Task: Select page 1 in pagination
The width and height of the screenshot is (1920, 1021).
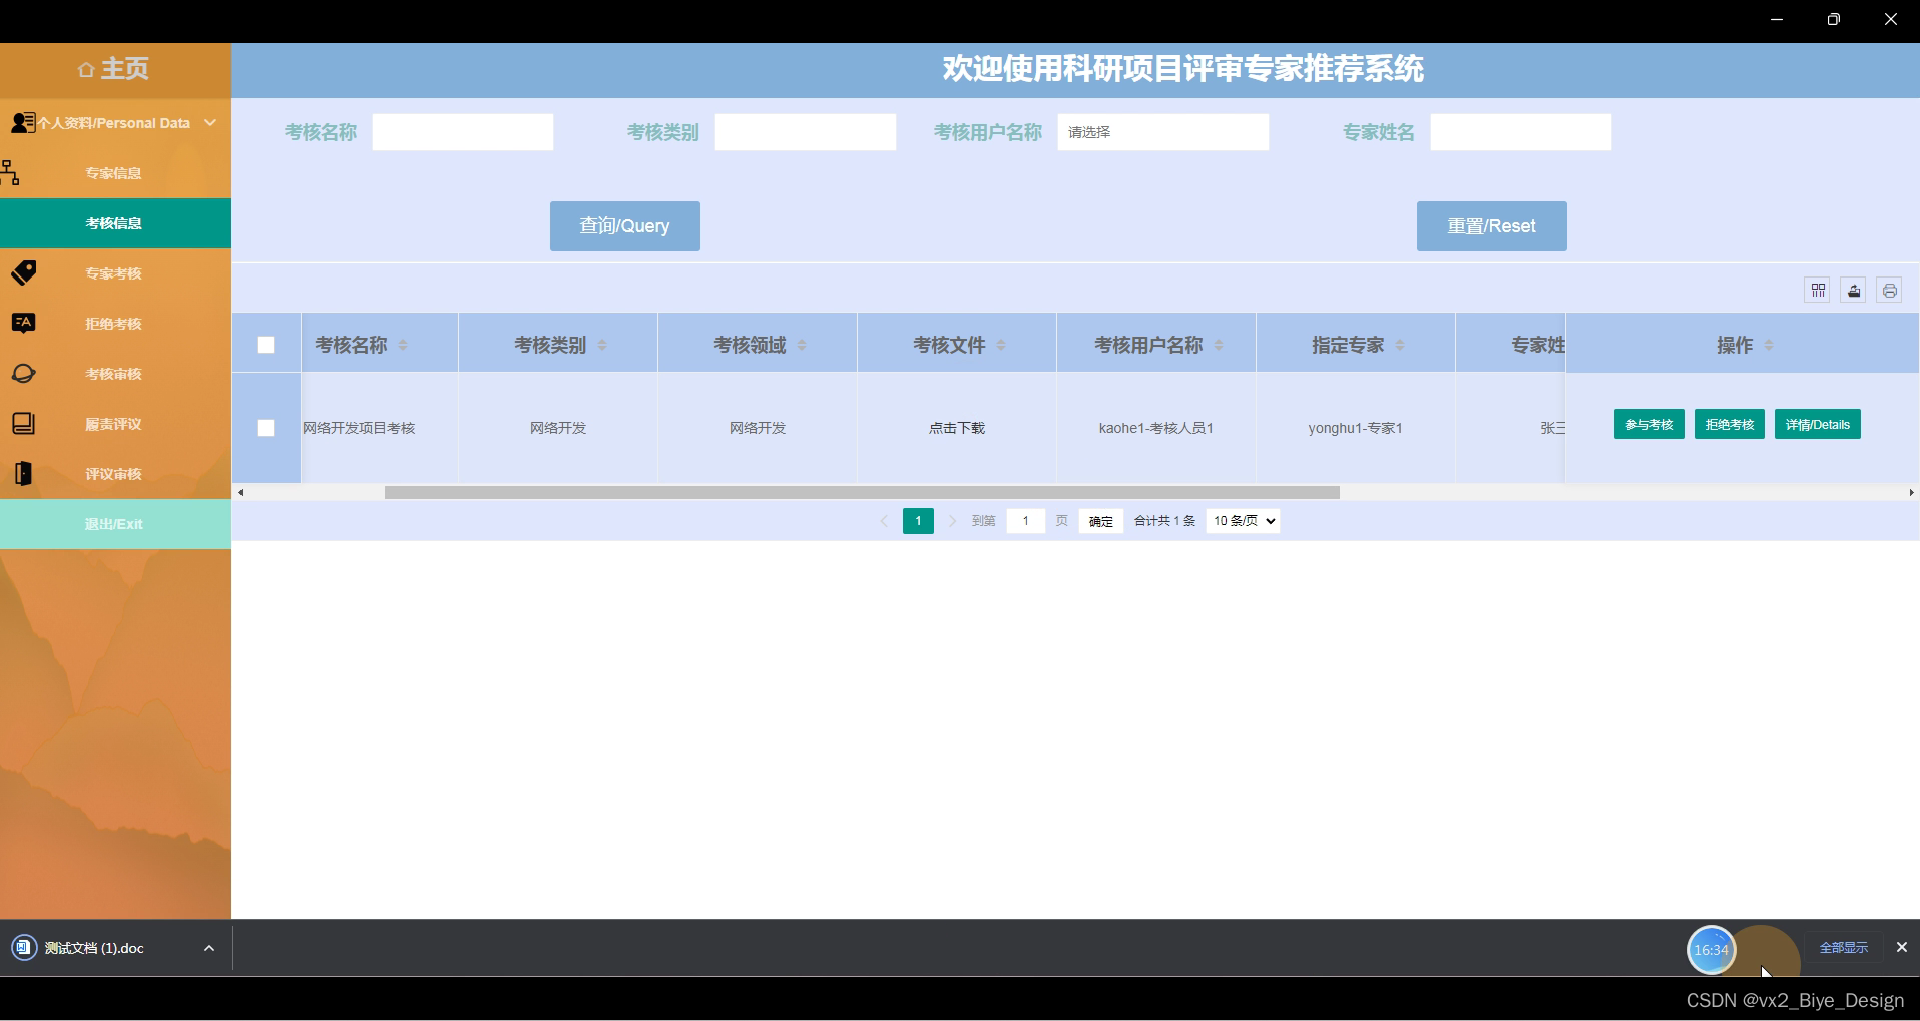Action: click(918, 521)
